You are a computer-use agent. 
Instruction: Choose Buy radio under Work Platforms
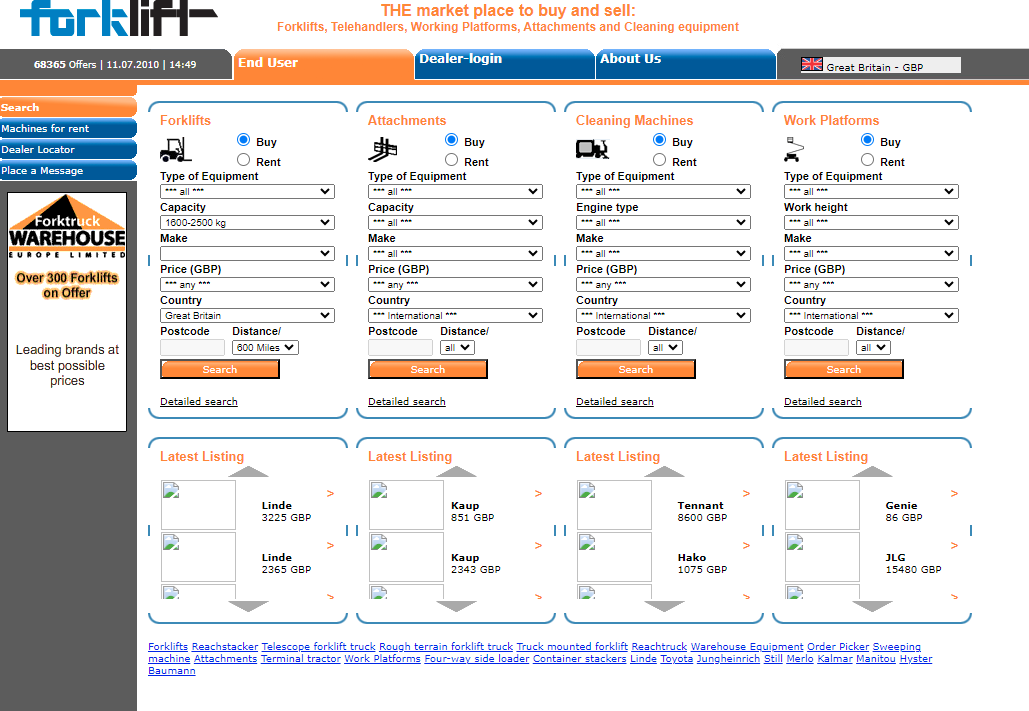(x=867, y=140)
